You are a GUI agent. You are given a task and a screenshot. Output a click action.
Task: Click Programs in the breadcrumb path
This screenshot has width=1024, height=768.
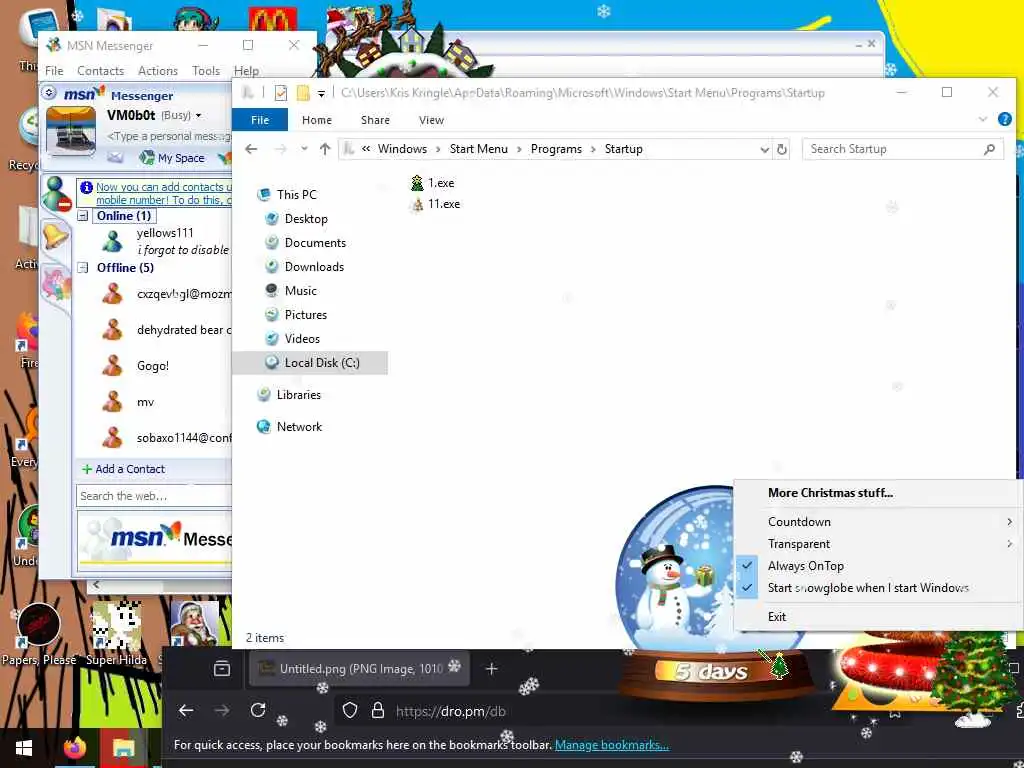556,149
